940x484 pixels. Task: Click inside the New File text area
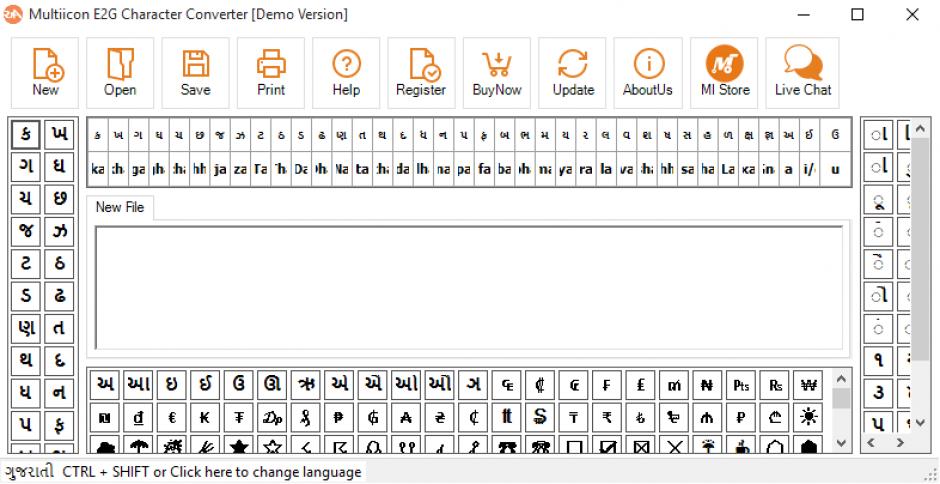tap(469, 287)
